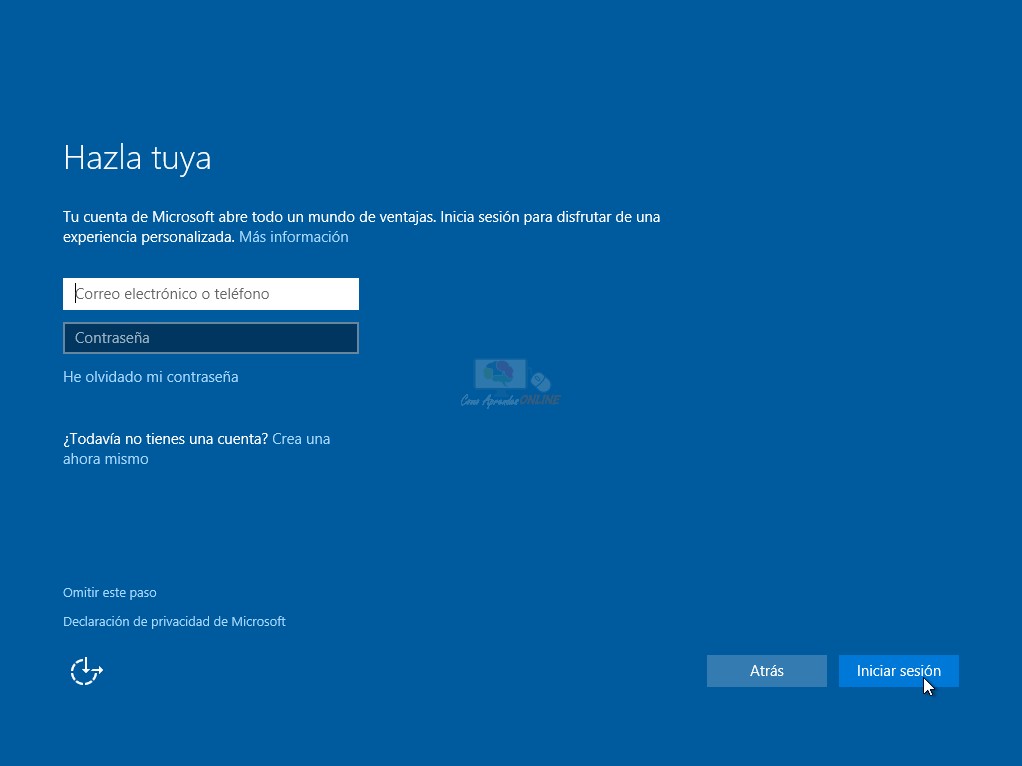
Task: Select the Contraseña password field
Action: (211, 338)
